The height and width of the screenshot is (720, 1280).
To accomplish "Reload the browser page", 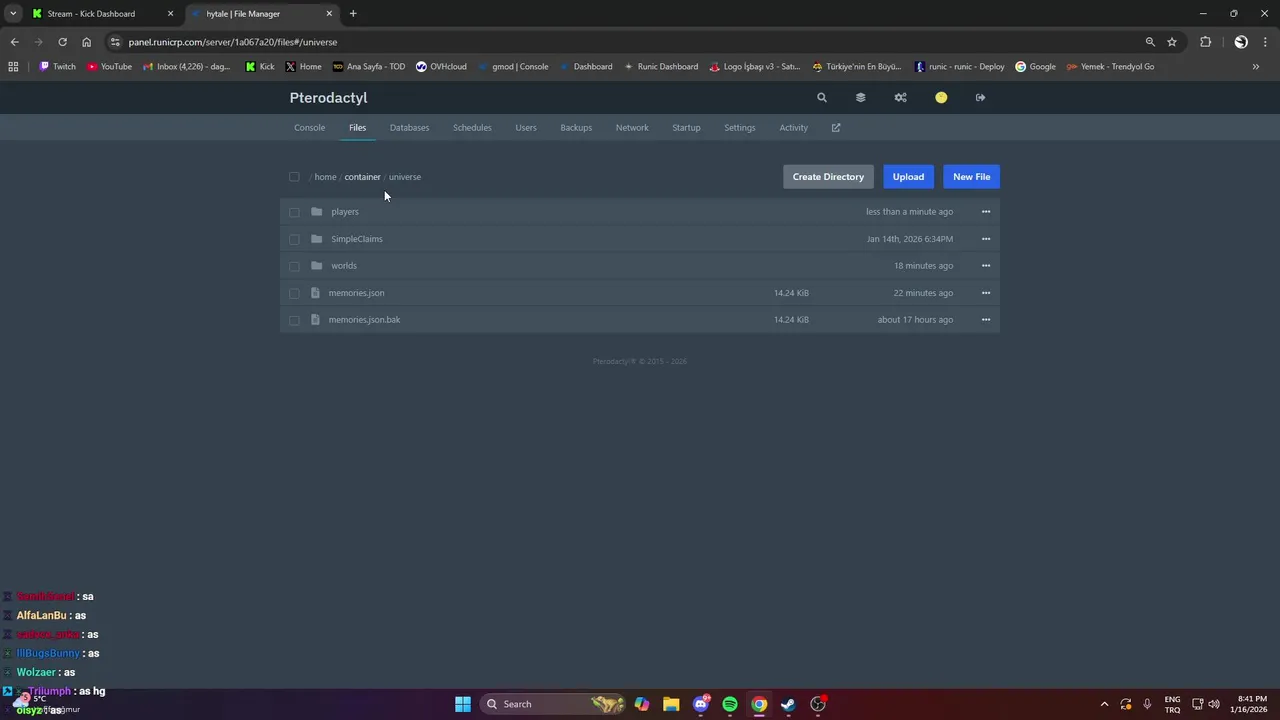I will [x=62, y=42].
